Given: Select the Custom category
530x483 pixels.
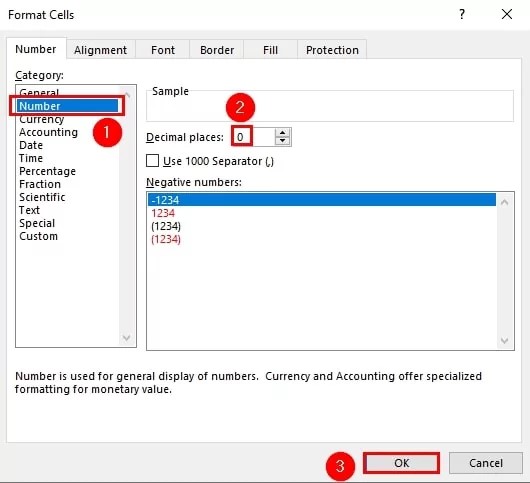Looking at the screenshot, I should point(38,236).
